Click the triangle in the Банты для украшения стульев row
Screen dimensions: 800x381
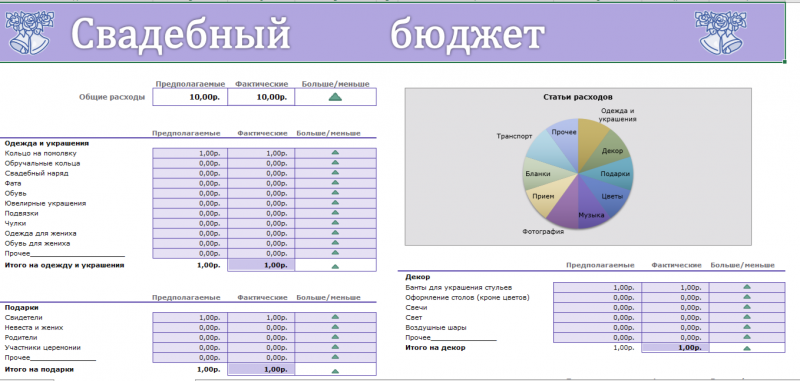(x=747, y=287)
